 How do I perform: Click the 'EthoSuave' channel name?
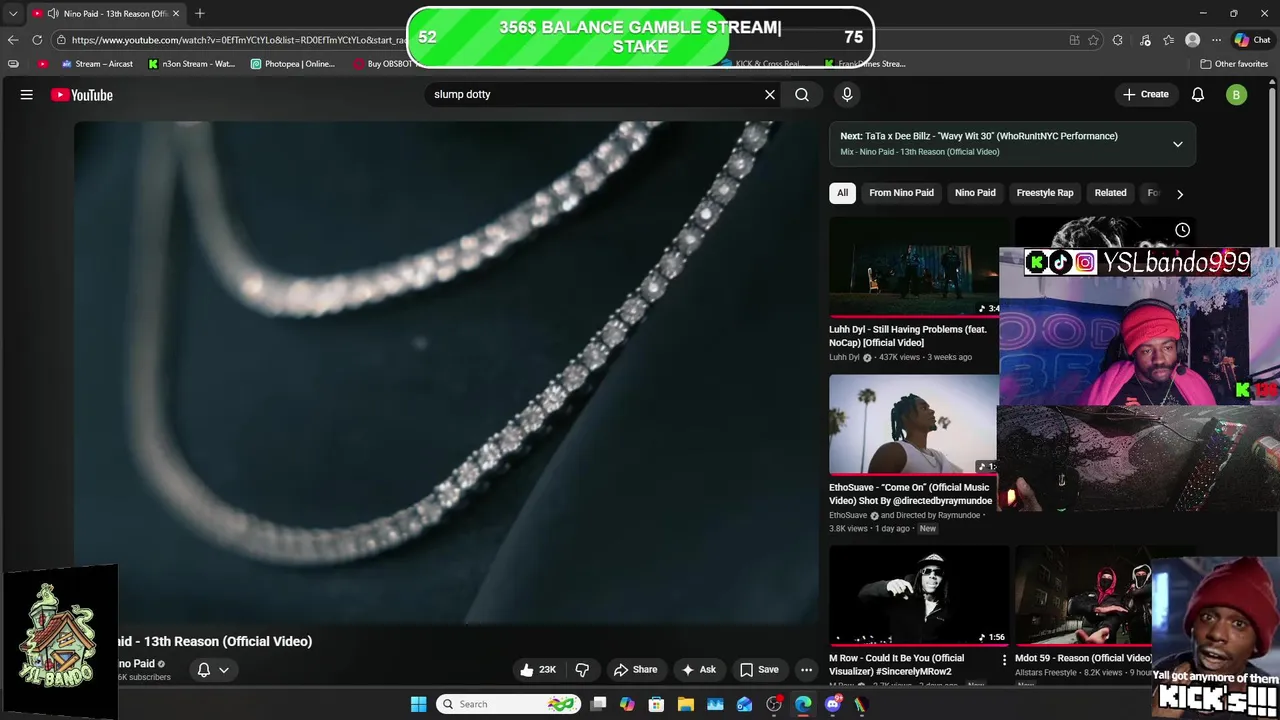848,515
